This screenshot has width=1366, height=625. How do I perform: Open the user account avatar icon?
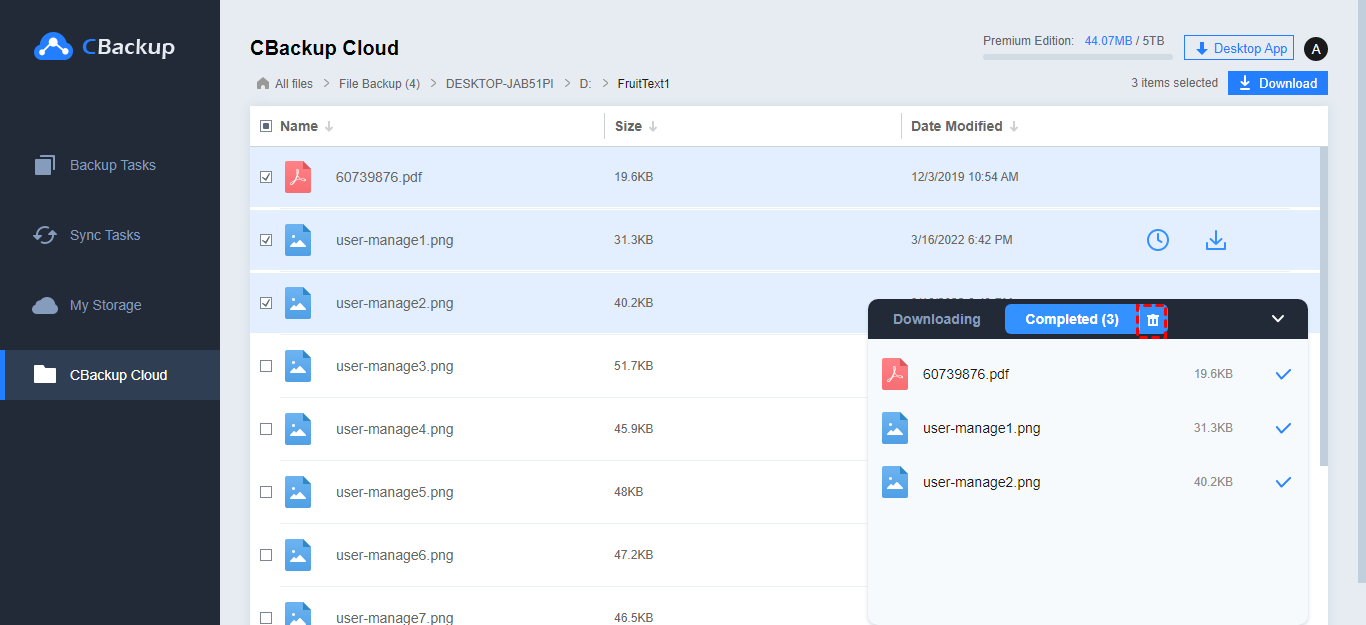(x=1316, y=49)
